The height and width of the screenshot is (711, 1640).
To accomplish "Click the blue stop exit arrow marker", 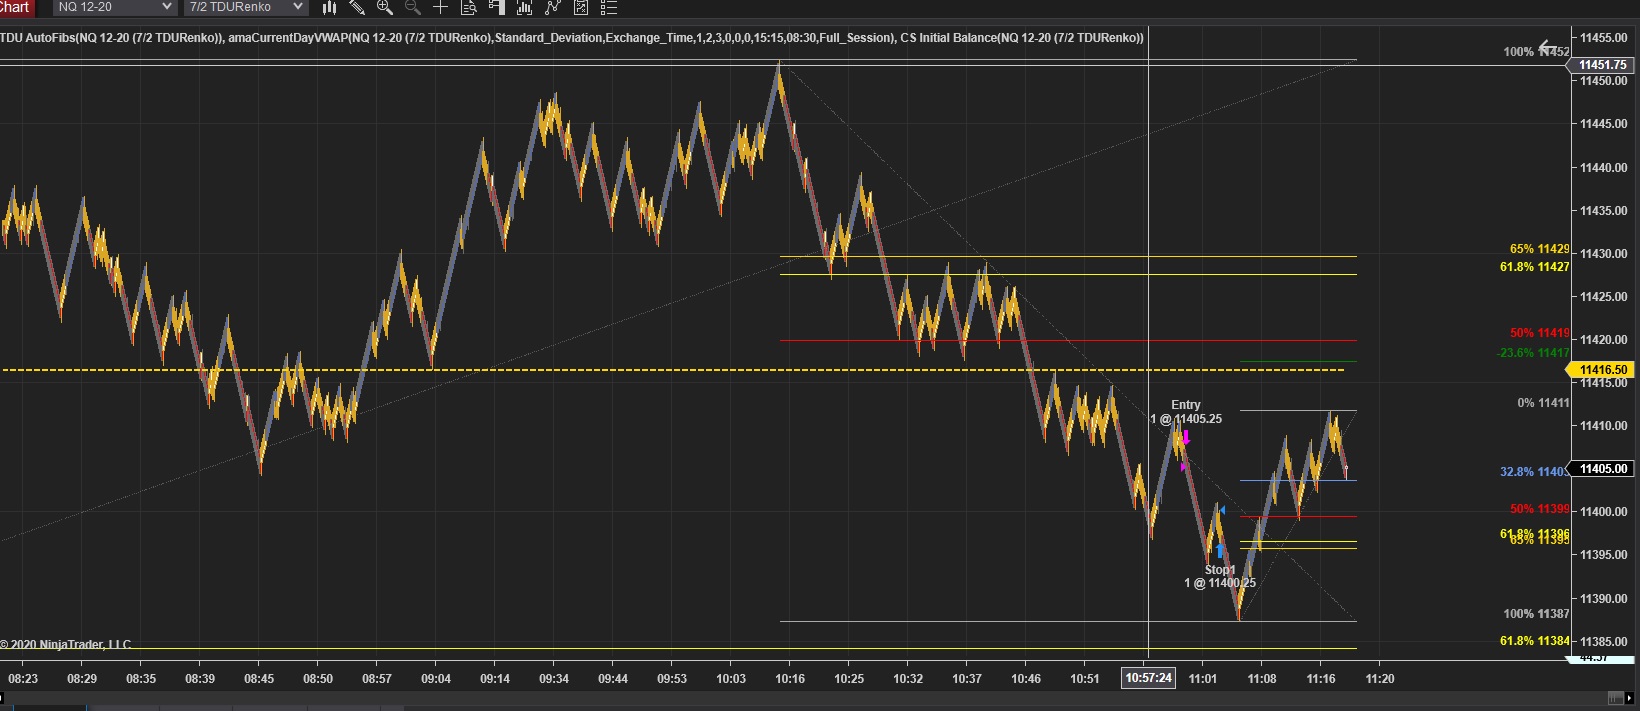I will [1220, 551].
